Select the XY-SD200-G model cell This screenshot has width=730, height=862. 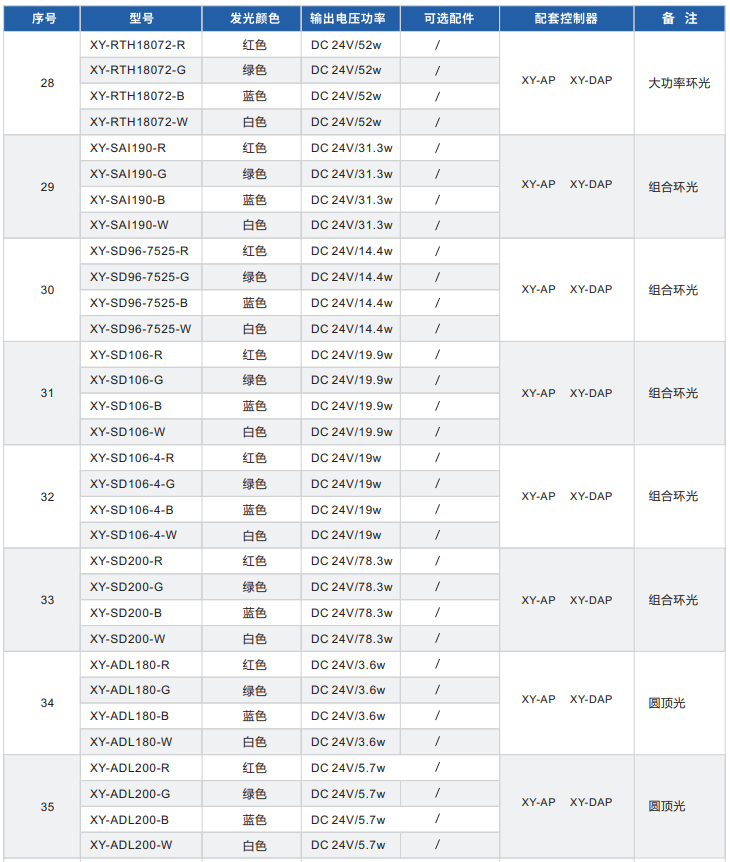[x=126, y=587]
